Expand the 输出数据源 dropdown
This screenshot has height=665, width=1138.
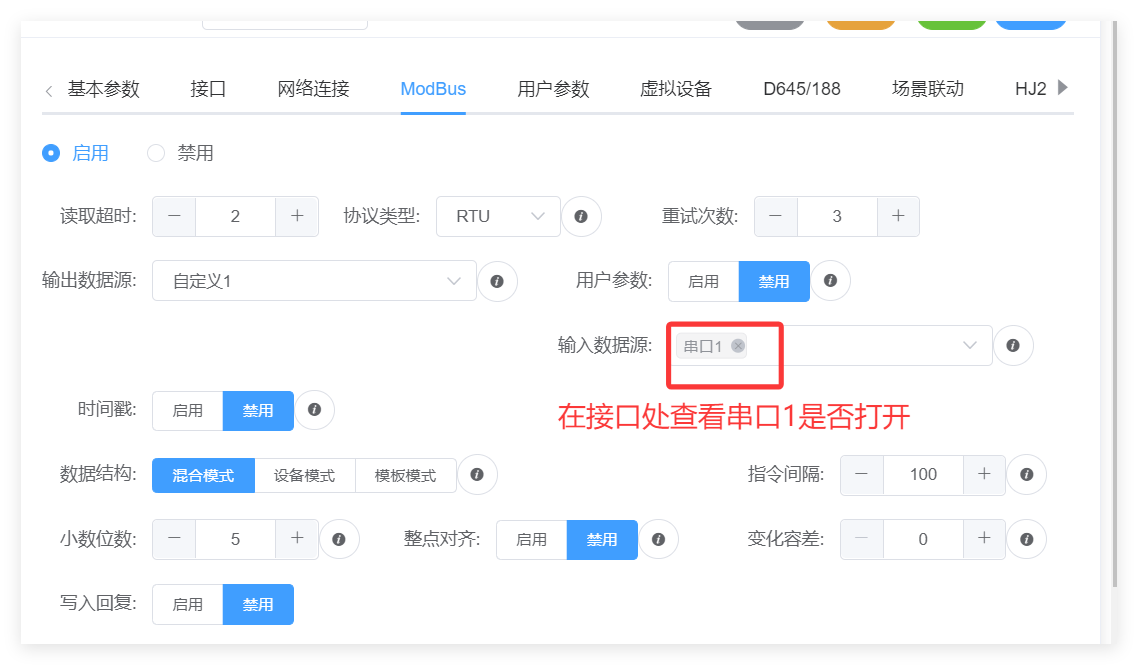pos(314,281)
